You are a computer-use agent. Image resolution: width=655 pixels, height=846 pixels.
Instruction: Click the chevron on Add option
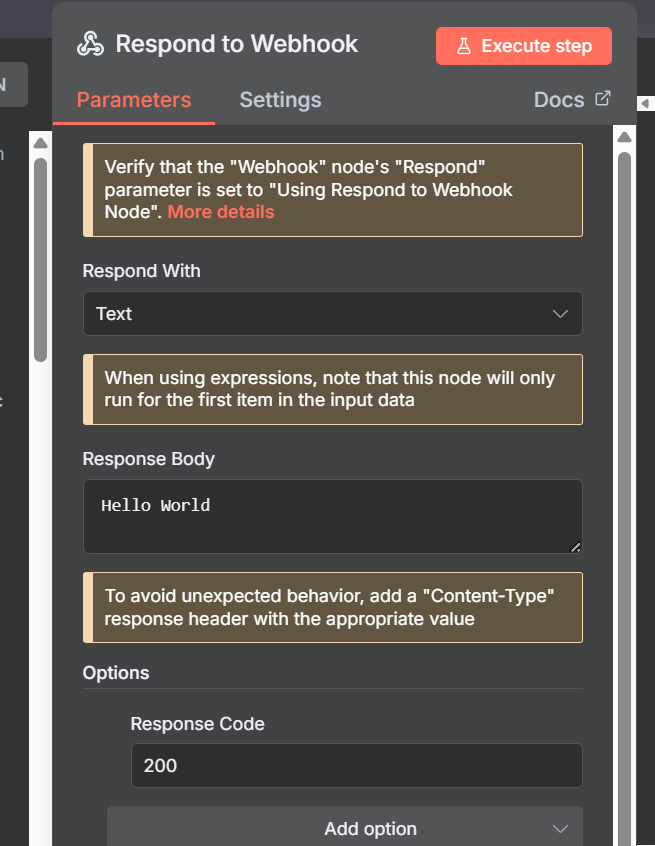click(560, 829)
